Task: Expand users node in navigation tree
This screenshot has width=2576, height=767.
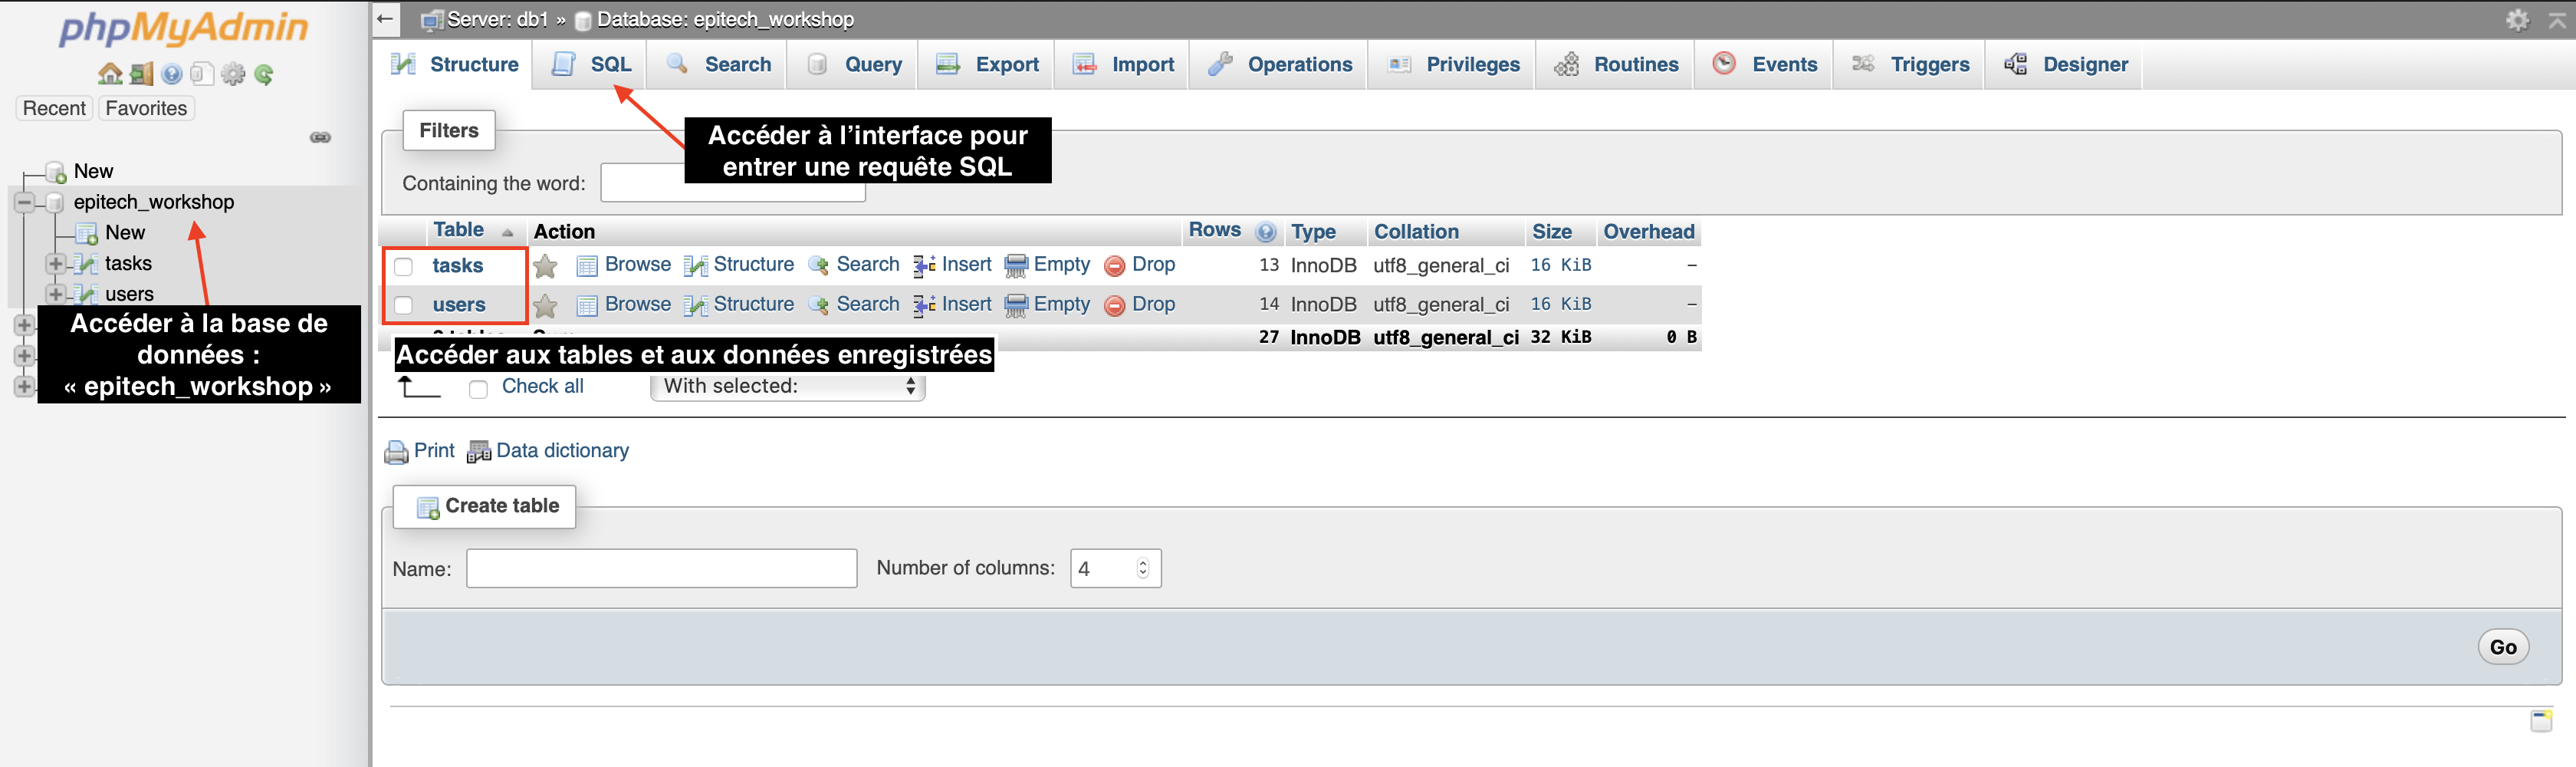Action: pyautogui.click(x=56, y=295)
